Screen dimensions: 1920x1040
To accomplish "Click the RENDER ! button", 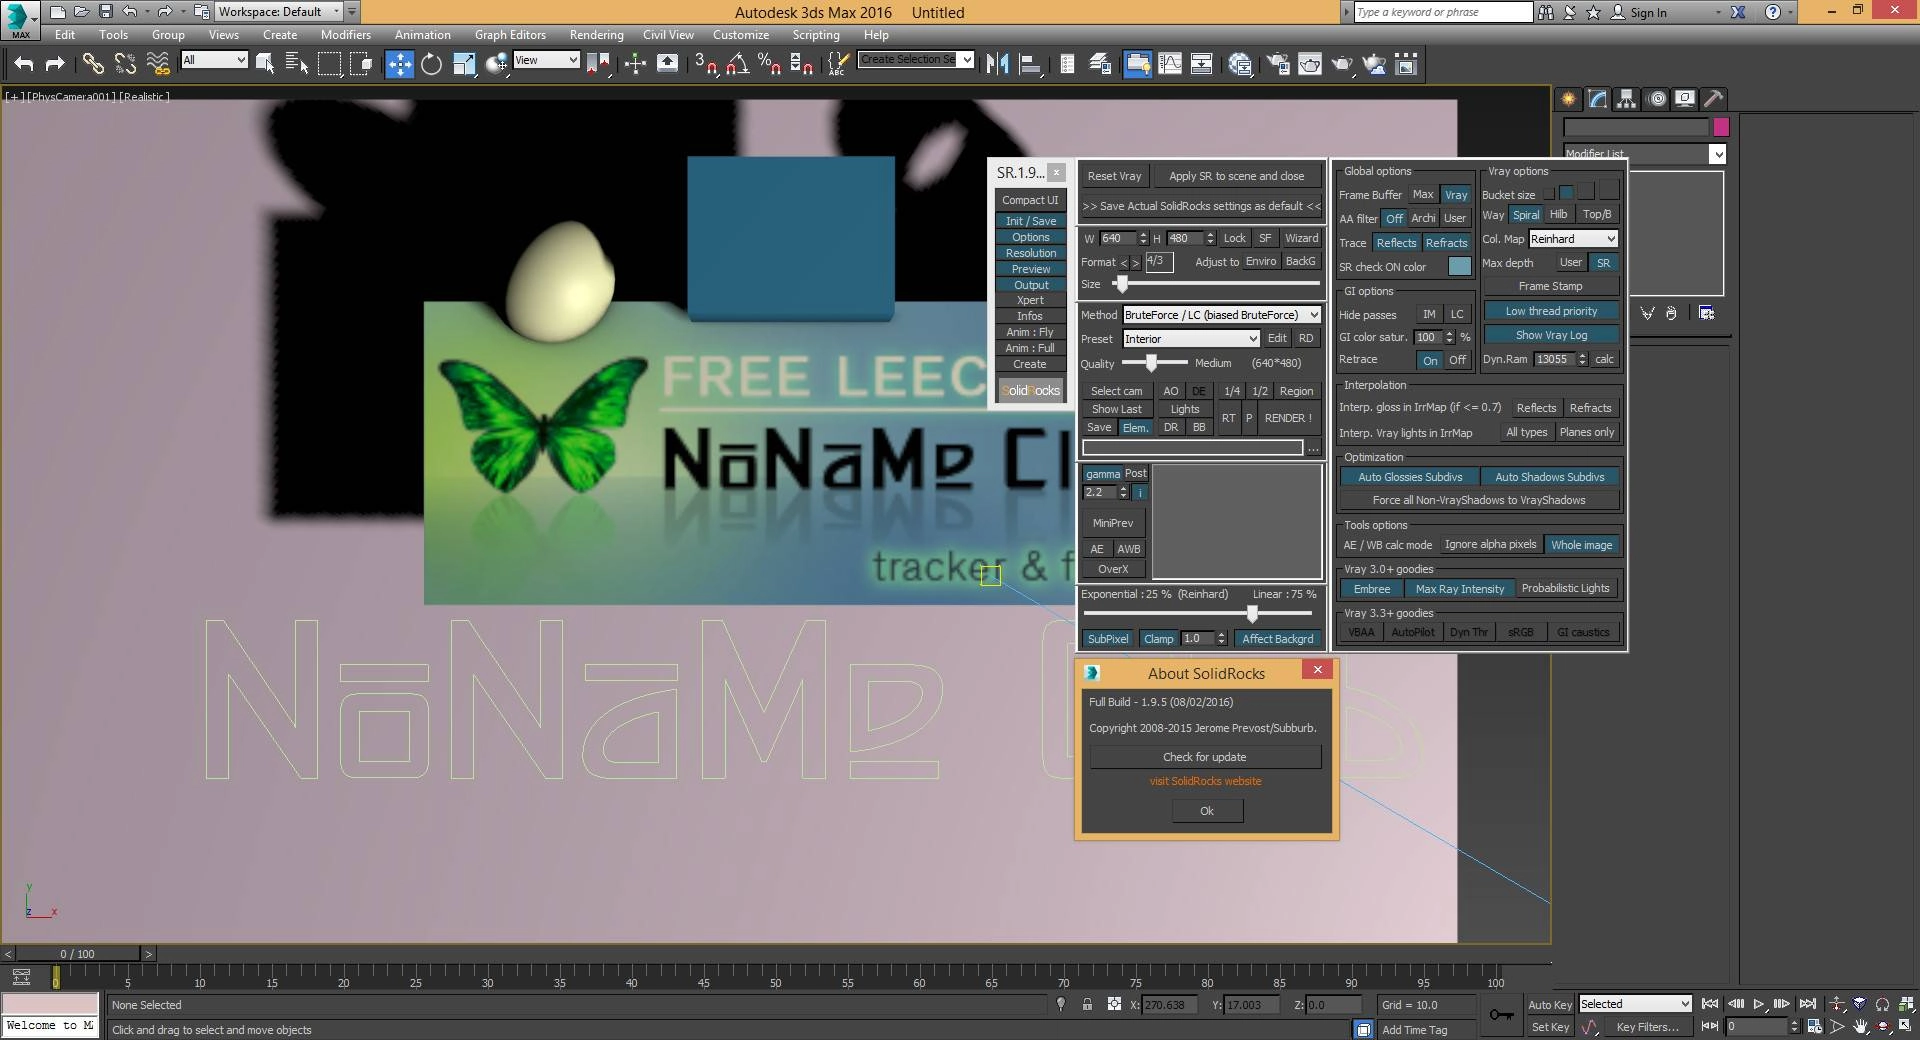I will (x=1287, y=418).
